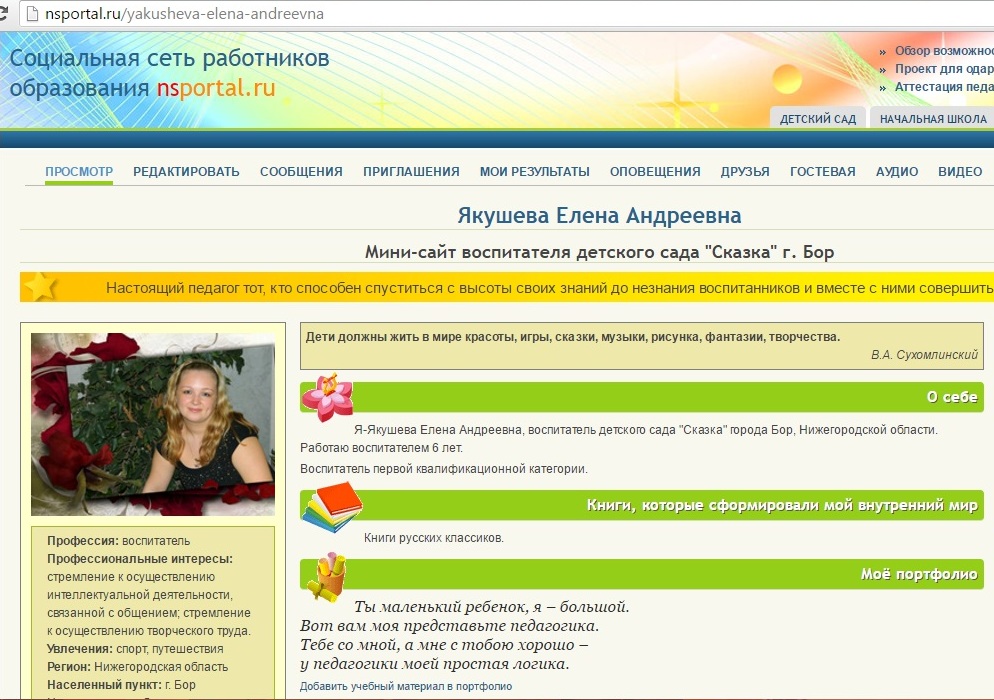Screen dimensions: 994x700
Task: Click the browser reload icon
Action: 3,13
